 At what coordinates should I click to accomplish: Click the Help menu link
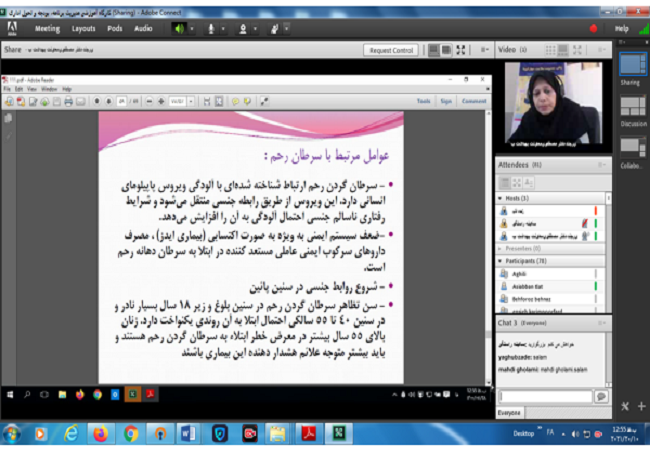coord(622,29)
